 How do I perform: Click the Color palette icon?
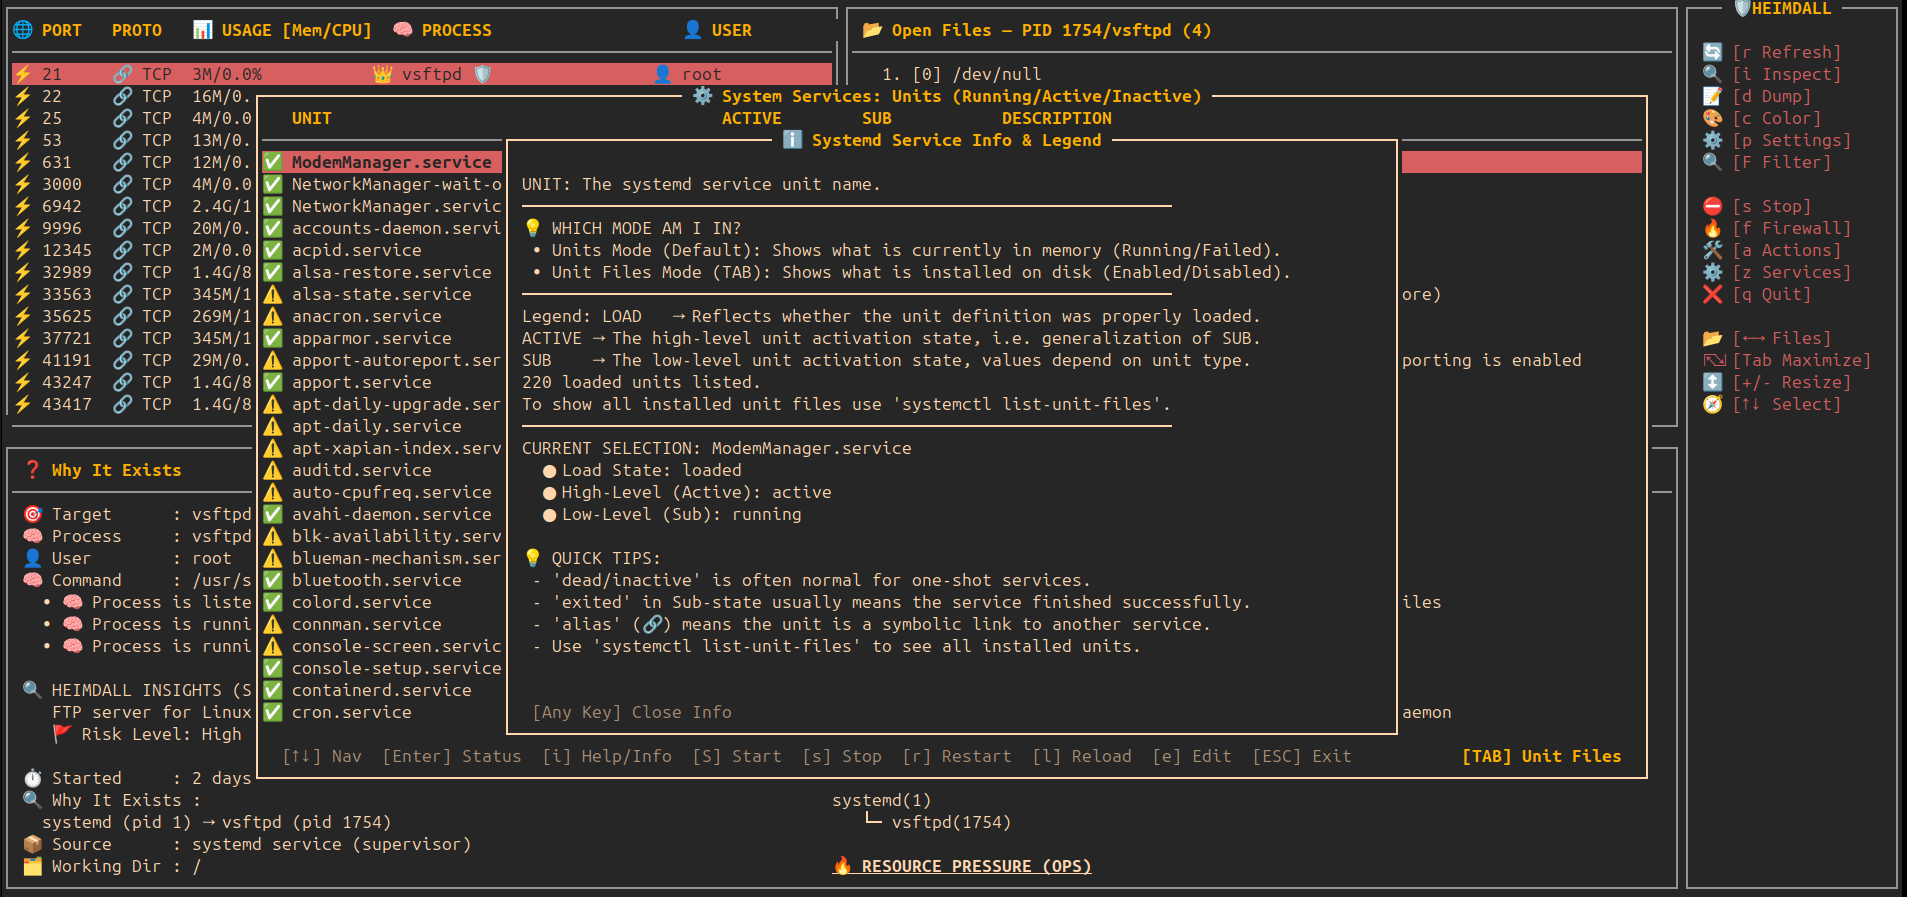click(x=1713, y=118)
